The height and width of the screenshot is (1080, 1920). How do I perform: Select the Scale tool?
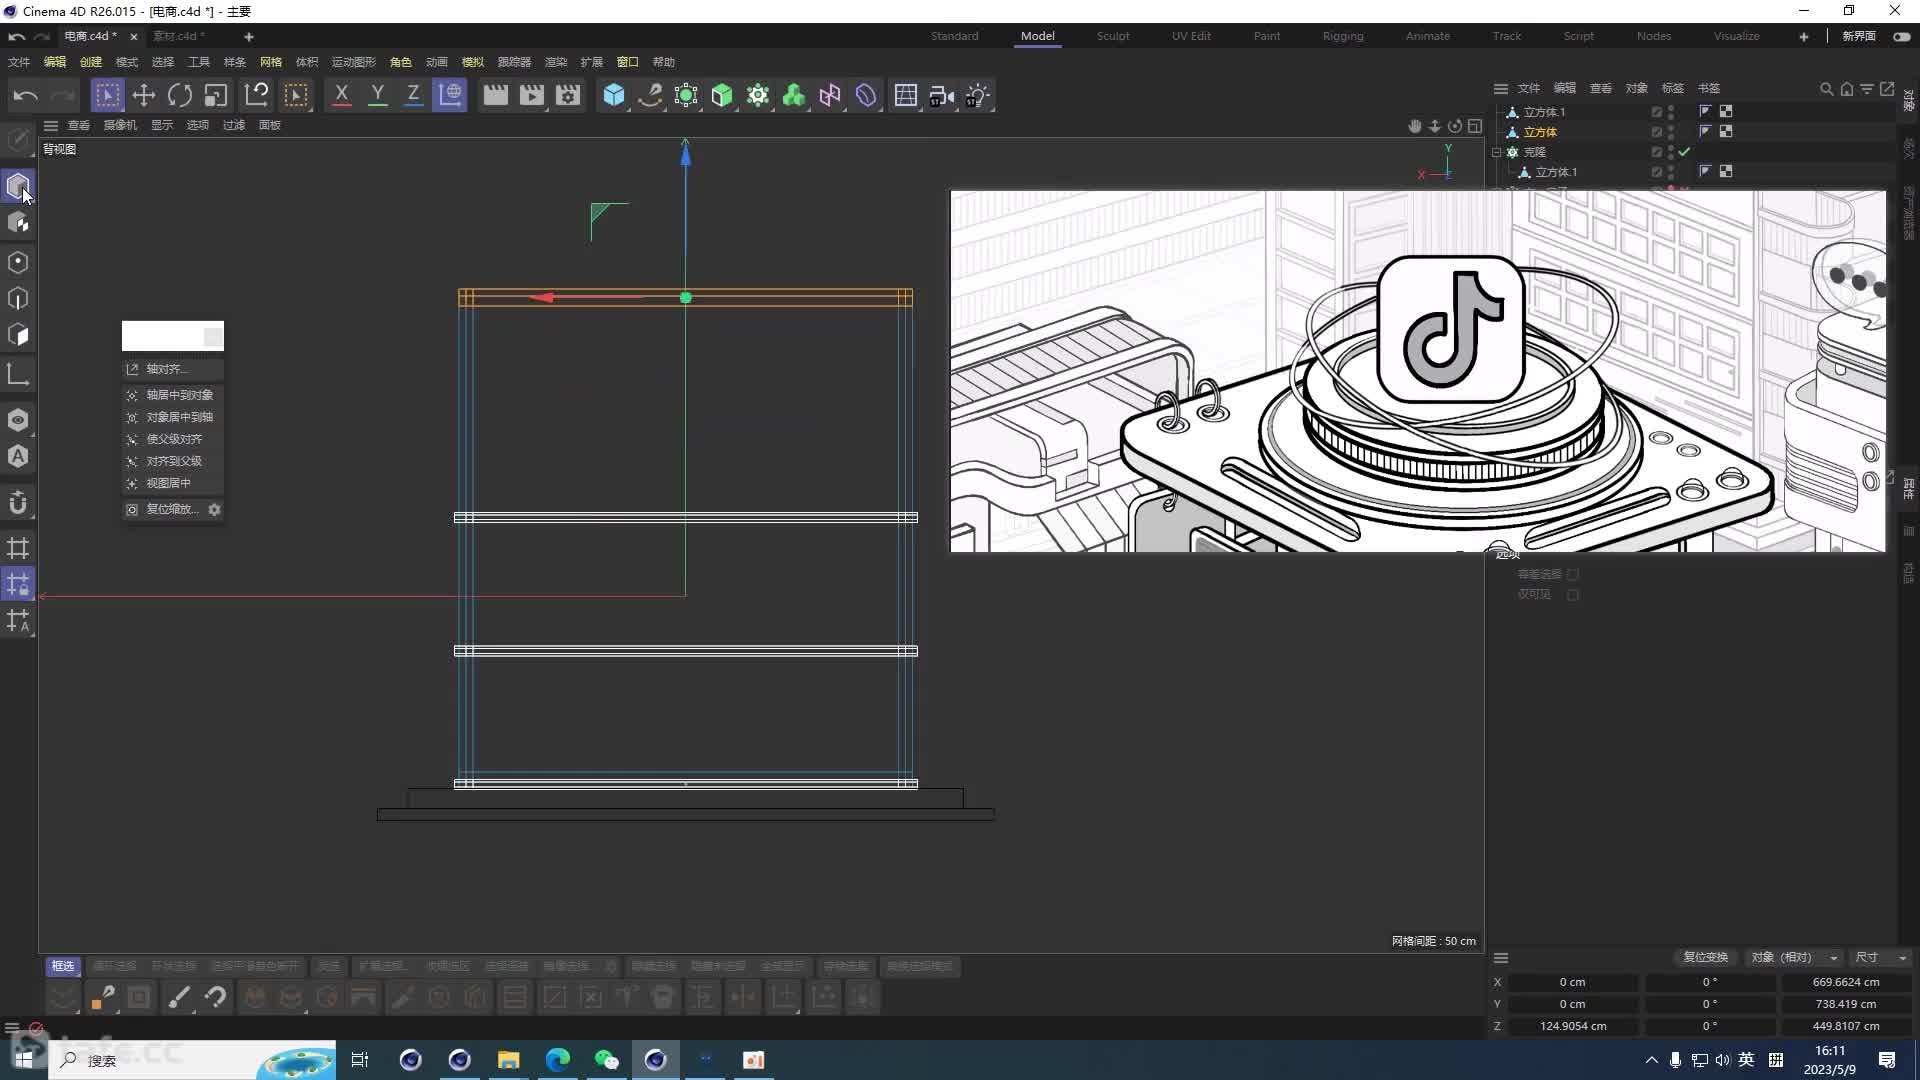(216, 95)
